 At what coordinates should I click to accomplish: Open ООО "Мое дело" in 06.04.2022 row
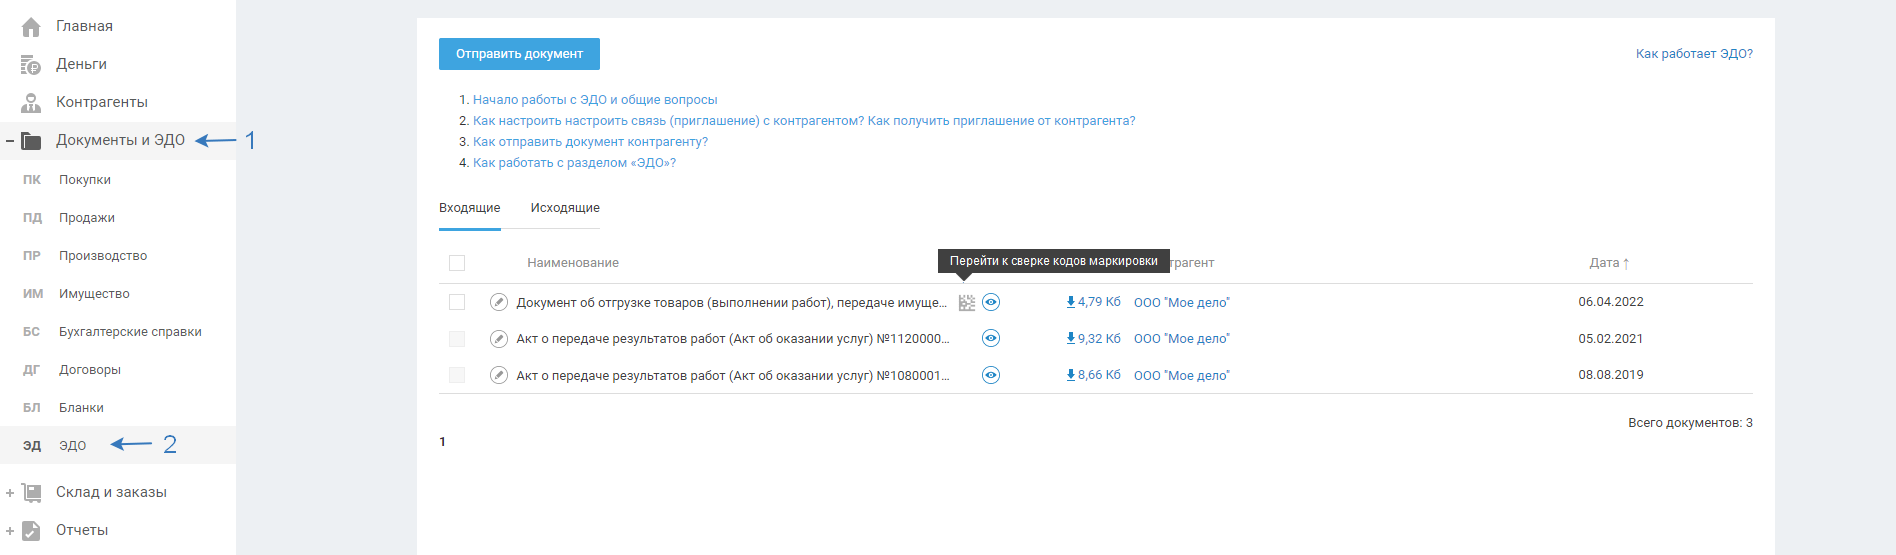[x=1182, y=303]
